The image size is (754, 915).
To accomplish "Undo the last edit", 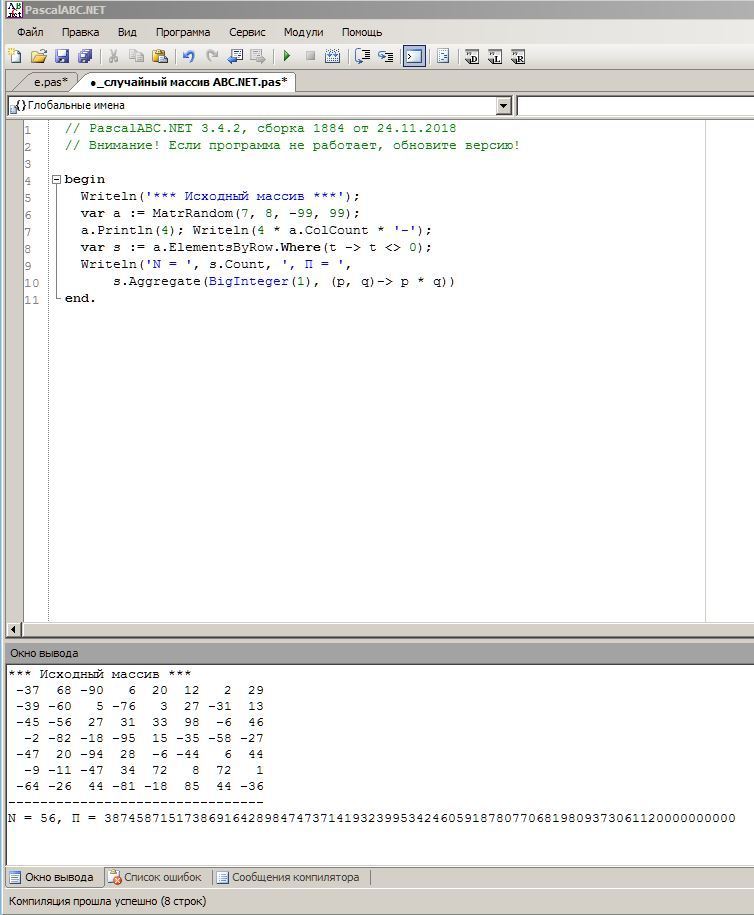I will click(x=188, y=56).
